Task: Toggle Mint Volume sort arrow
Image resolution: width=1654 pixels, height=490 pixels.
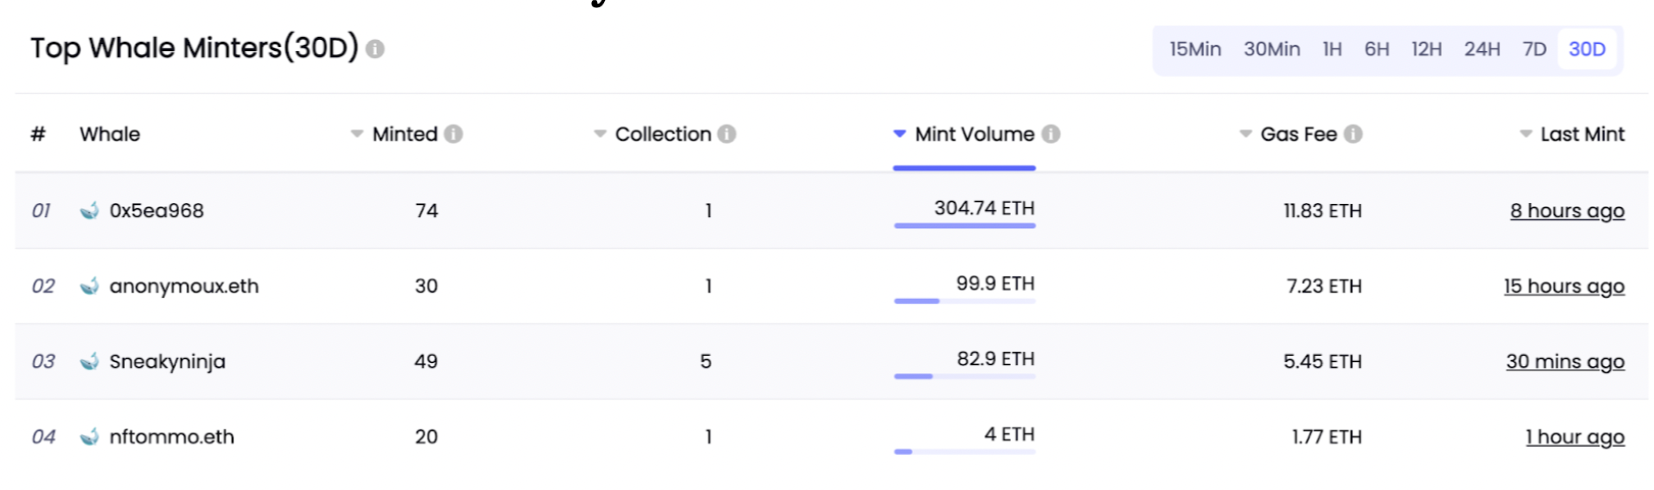Action: (x=900, y=133)
